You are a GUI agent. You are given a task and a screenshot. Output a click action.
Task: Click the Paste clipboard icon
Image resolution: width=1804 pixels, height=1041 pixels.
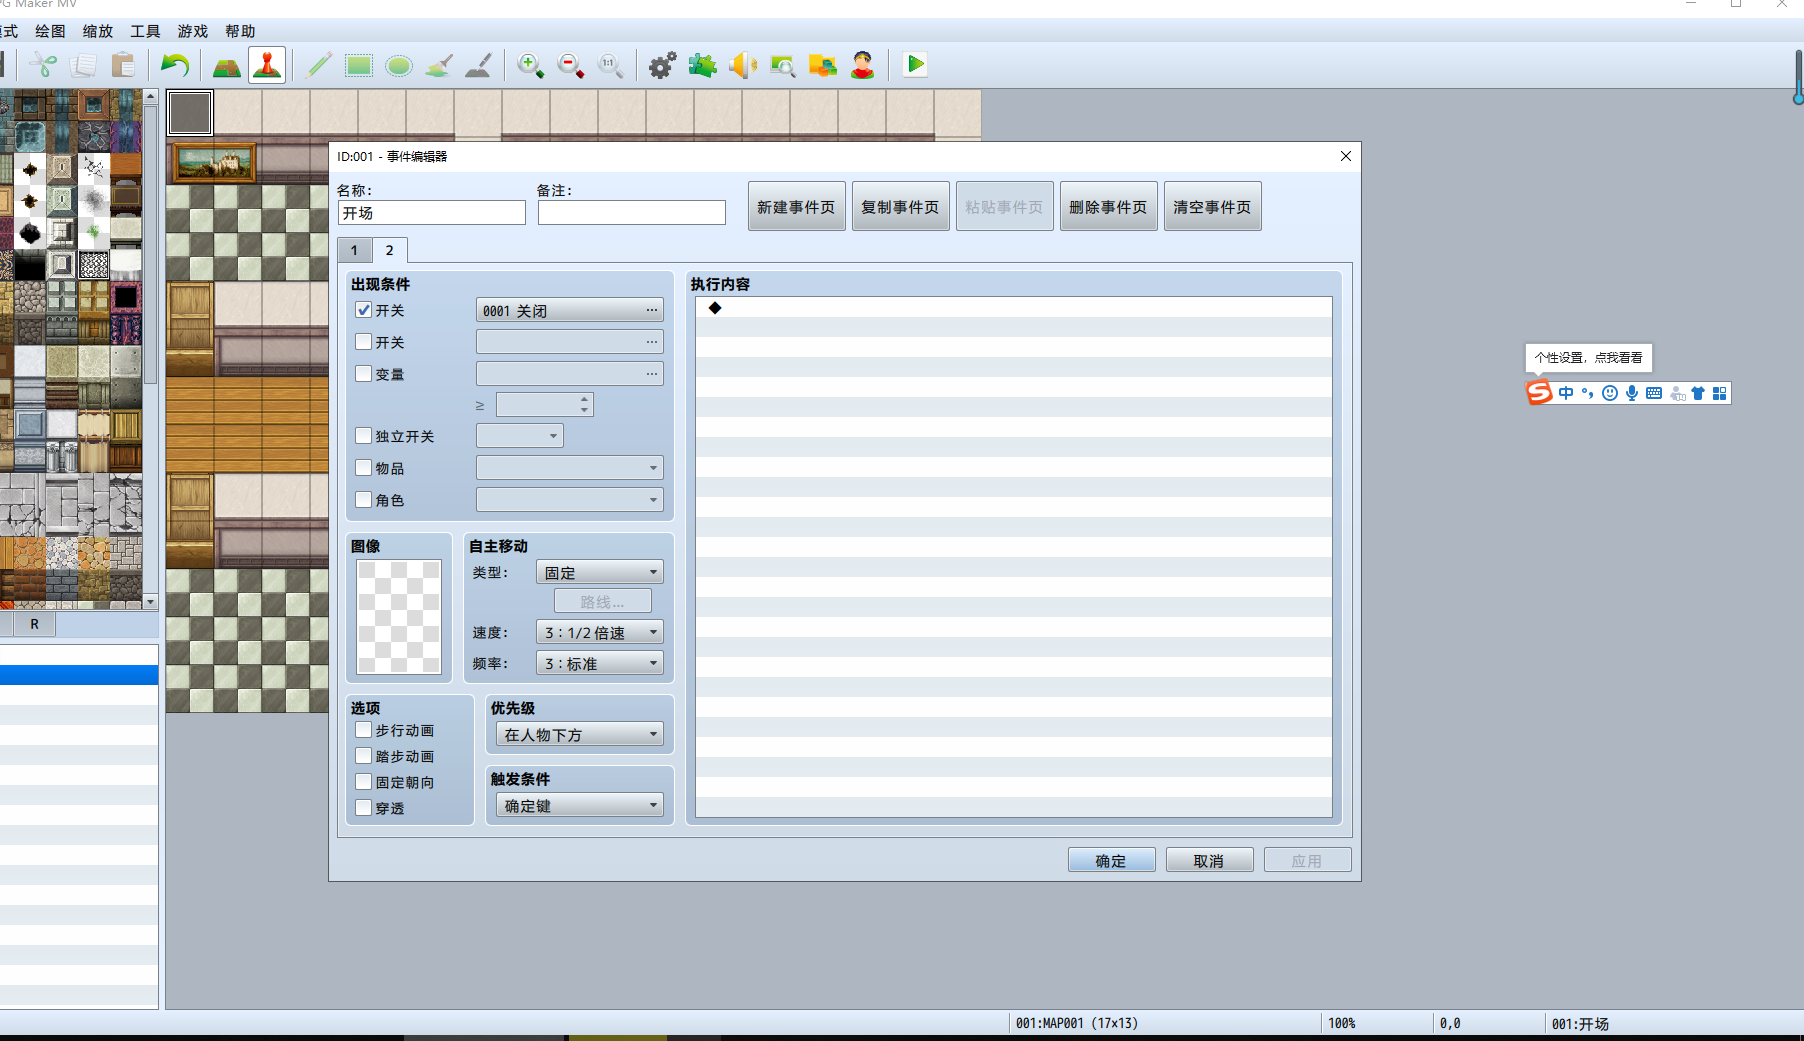click(123, 66)
